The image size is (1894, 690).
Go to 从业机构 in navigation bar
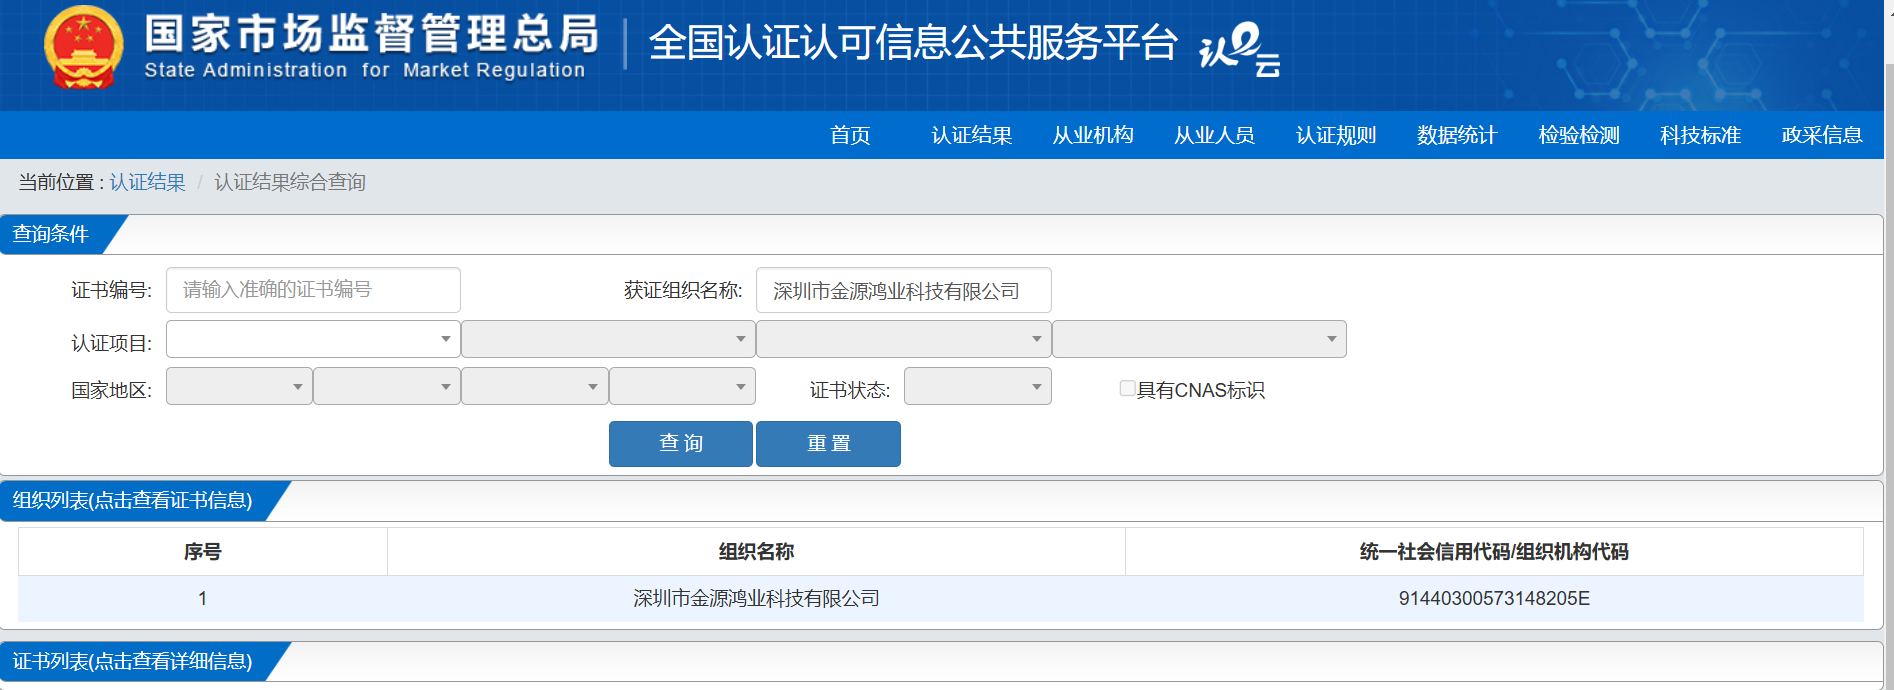[x=1093, y=135]
